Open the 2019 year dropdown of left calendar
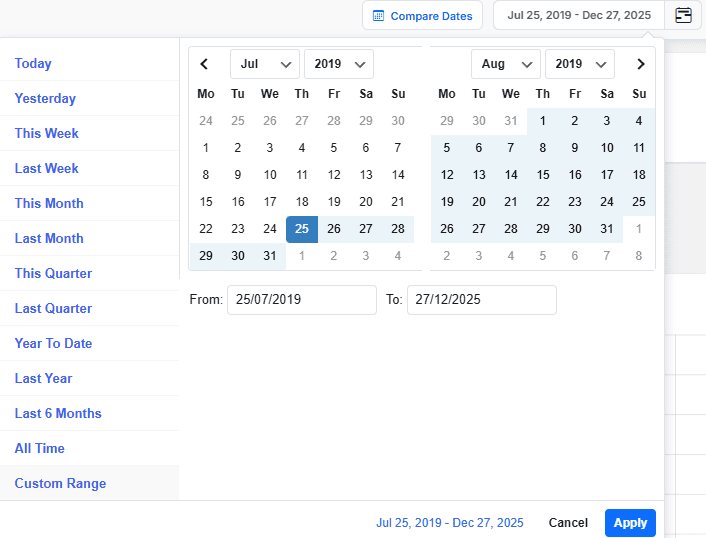Screen dimensions: 706x538 [x=339, y=64]
